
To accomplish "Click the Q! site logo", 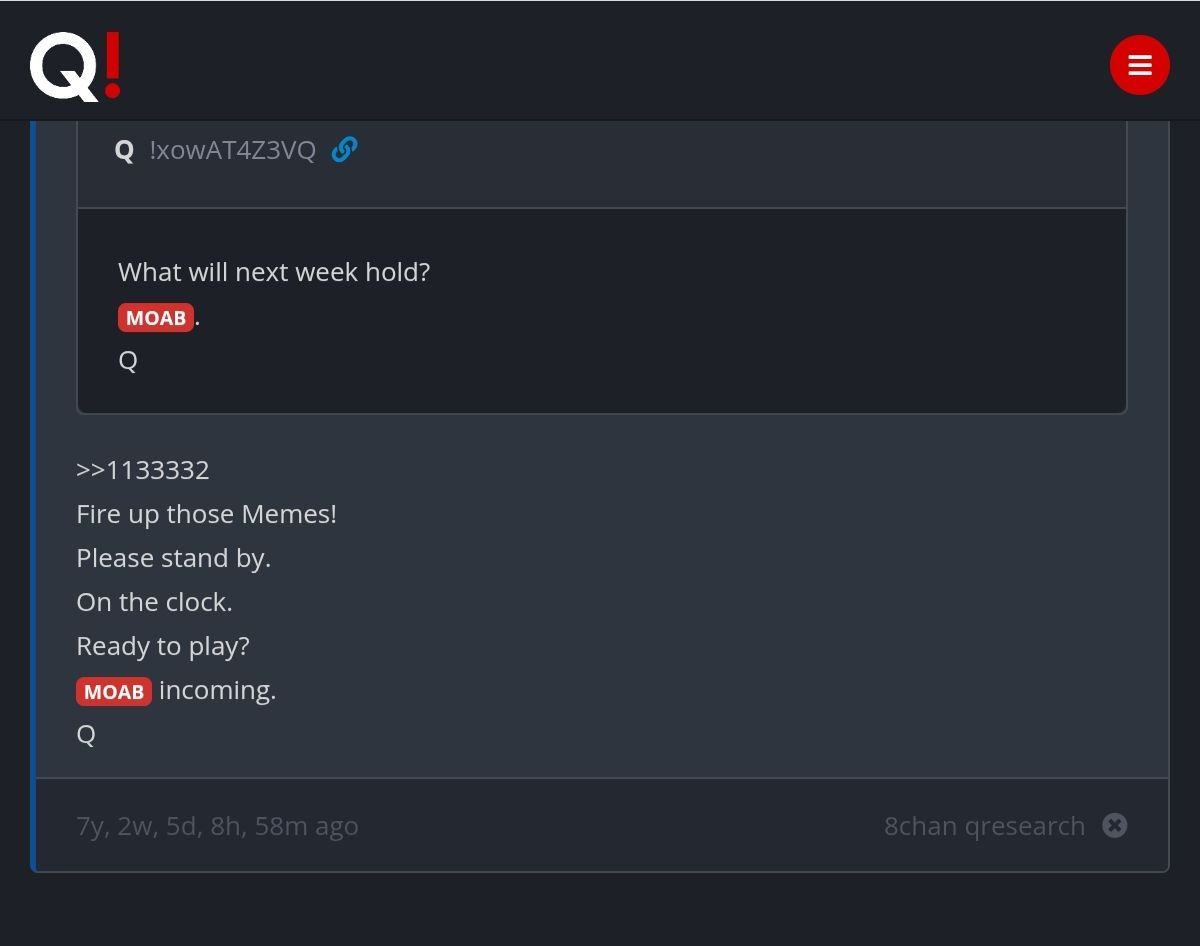I will 76,66.
